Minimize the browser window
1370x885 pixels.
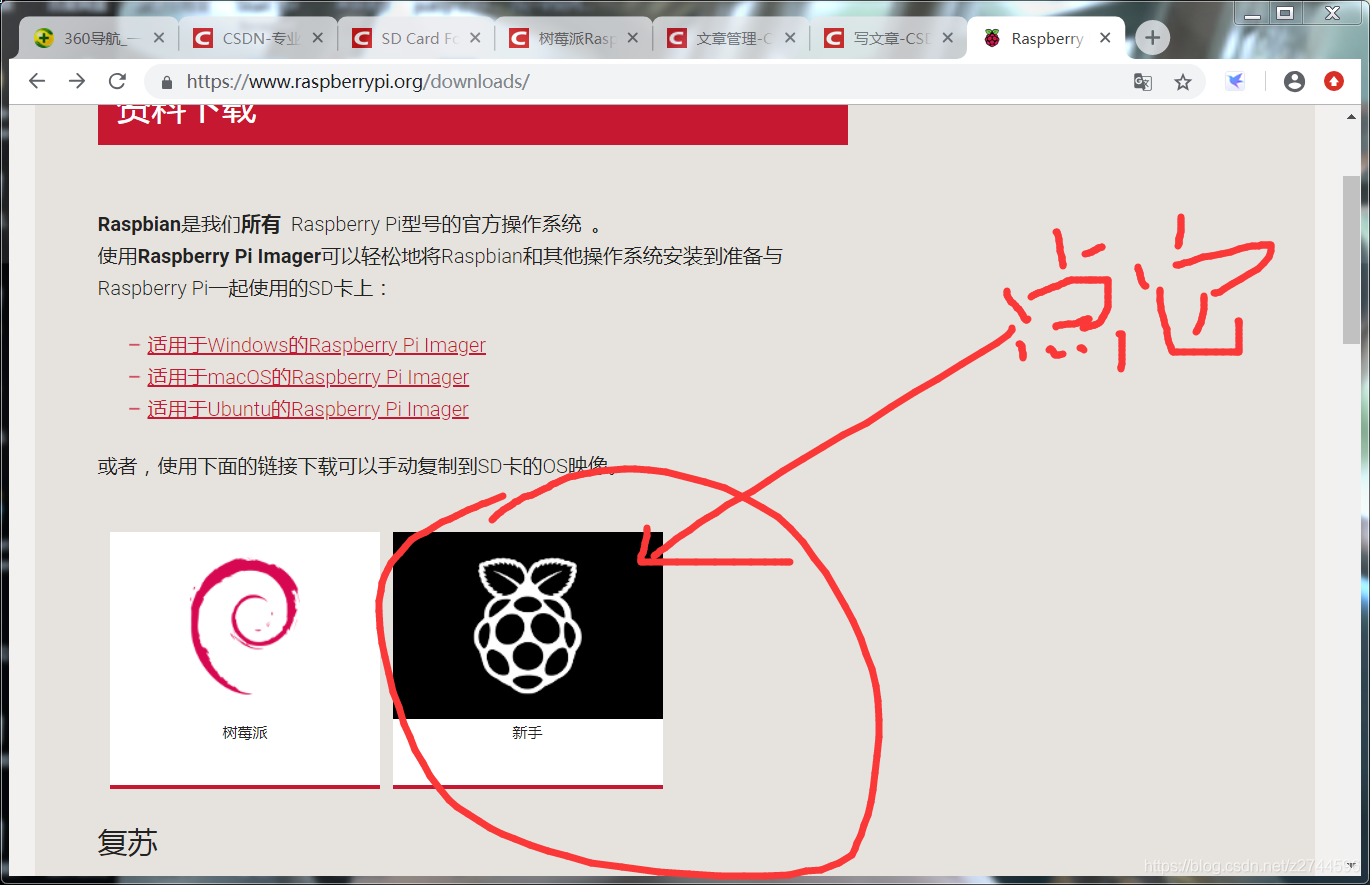point(1253,13)
